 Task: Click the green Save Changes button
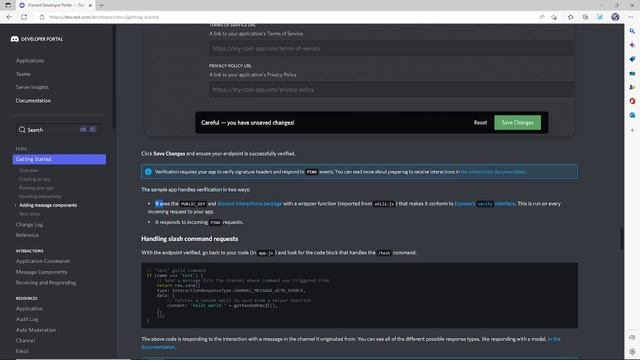tap(518, 122)
